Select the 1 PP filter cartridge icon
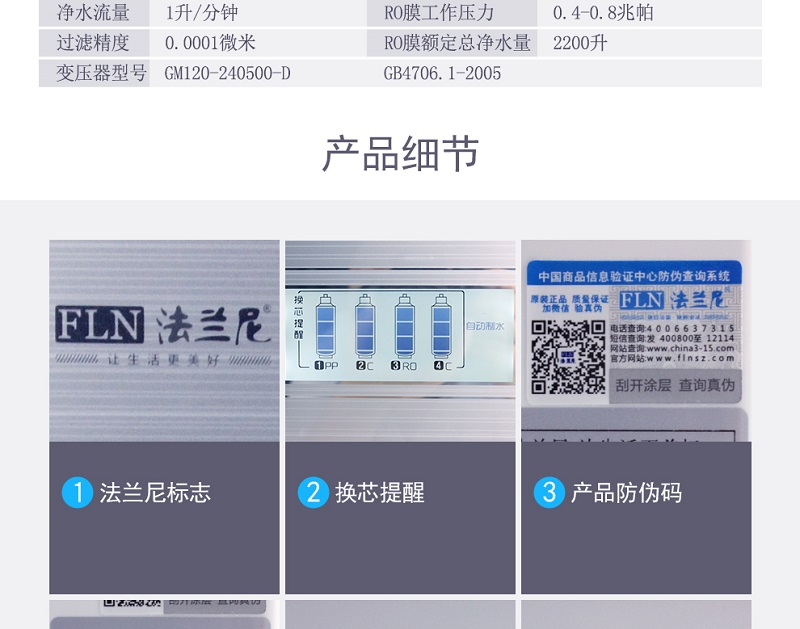The height and width of the screenshot is (629, 800). 326,326
